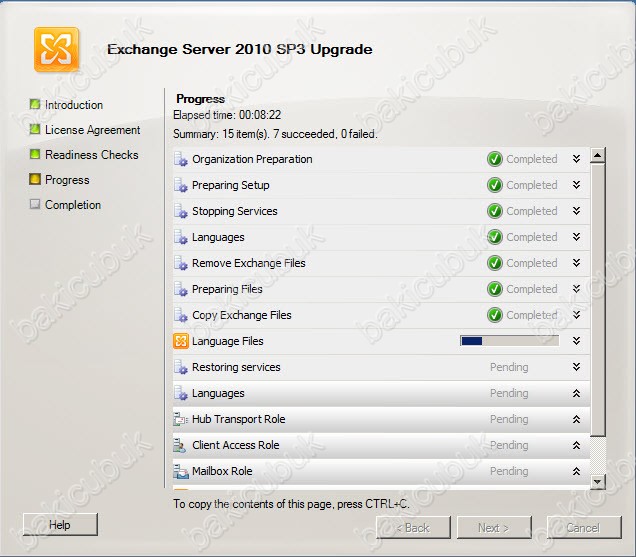Click green checkmark for Organization Preparation
This screenshot has height=557, width=636.
495,159
